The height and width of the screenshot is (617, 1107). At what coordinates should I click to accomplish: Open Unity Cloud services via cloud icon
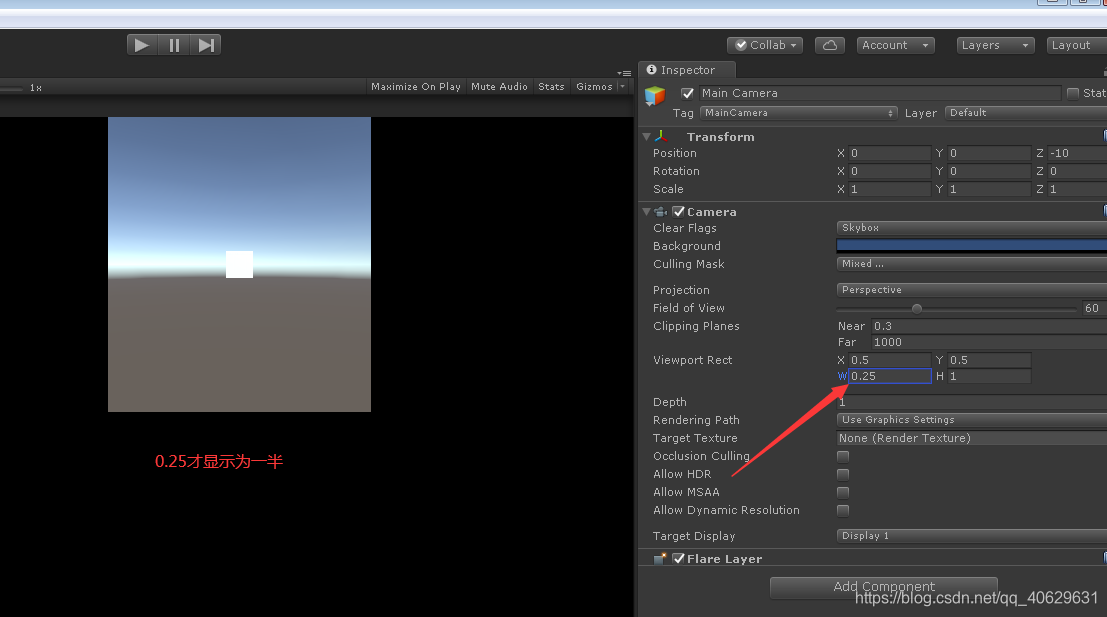(x=829, y=44)
